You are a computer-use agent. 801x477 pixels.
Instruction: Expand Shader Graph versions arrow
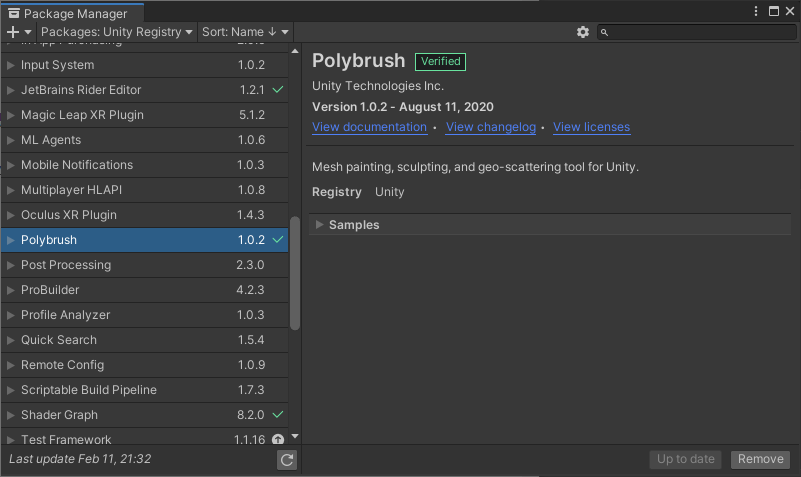pos(10,415)
